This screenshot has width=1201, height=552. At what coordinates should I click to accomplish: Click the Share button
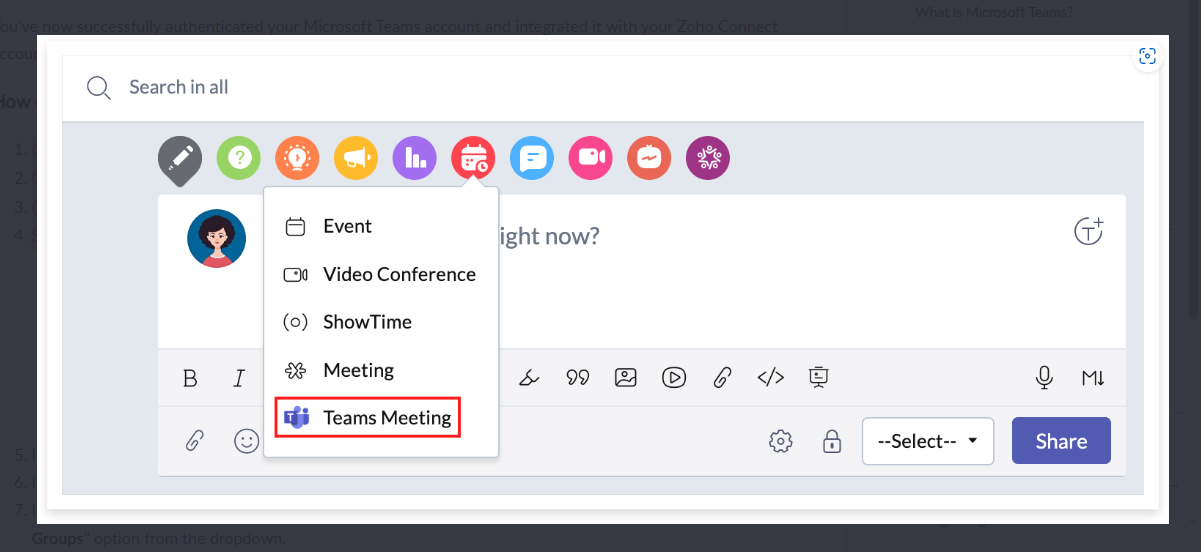[1061, 441]
